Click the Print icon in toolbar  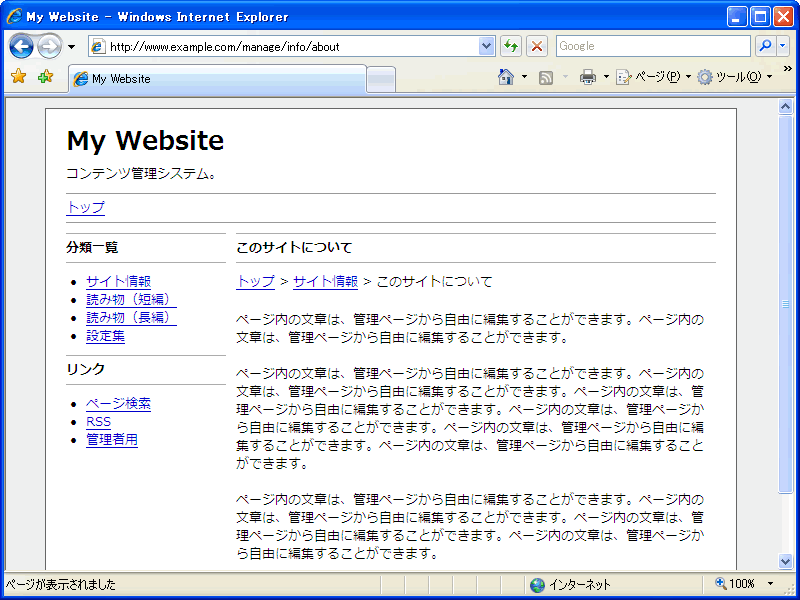click(x=588, y=77)
